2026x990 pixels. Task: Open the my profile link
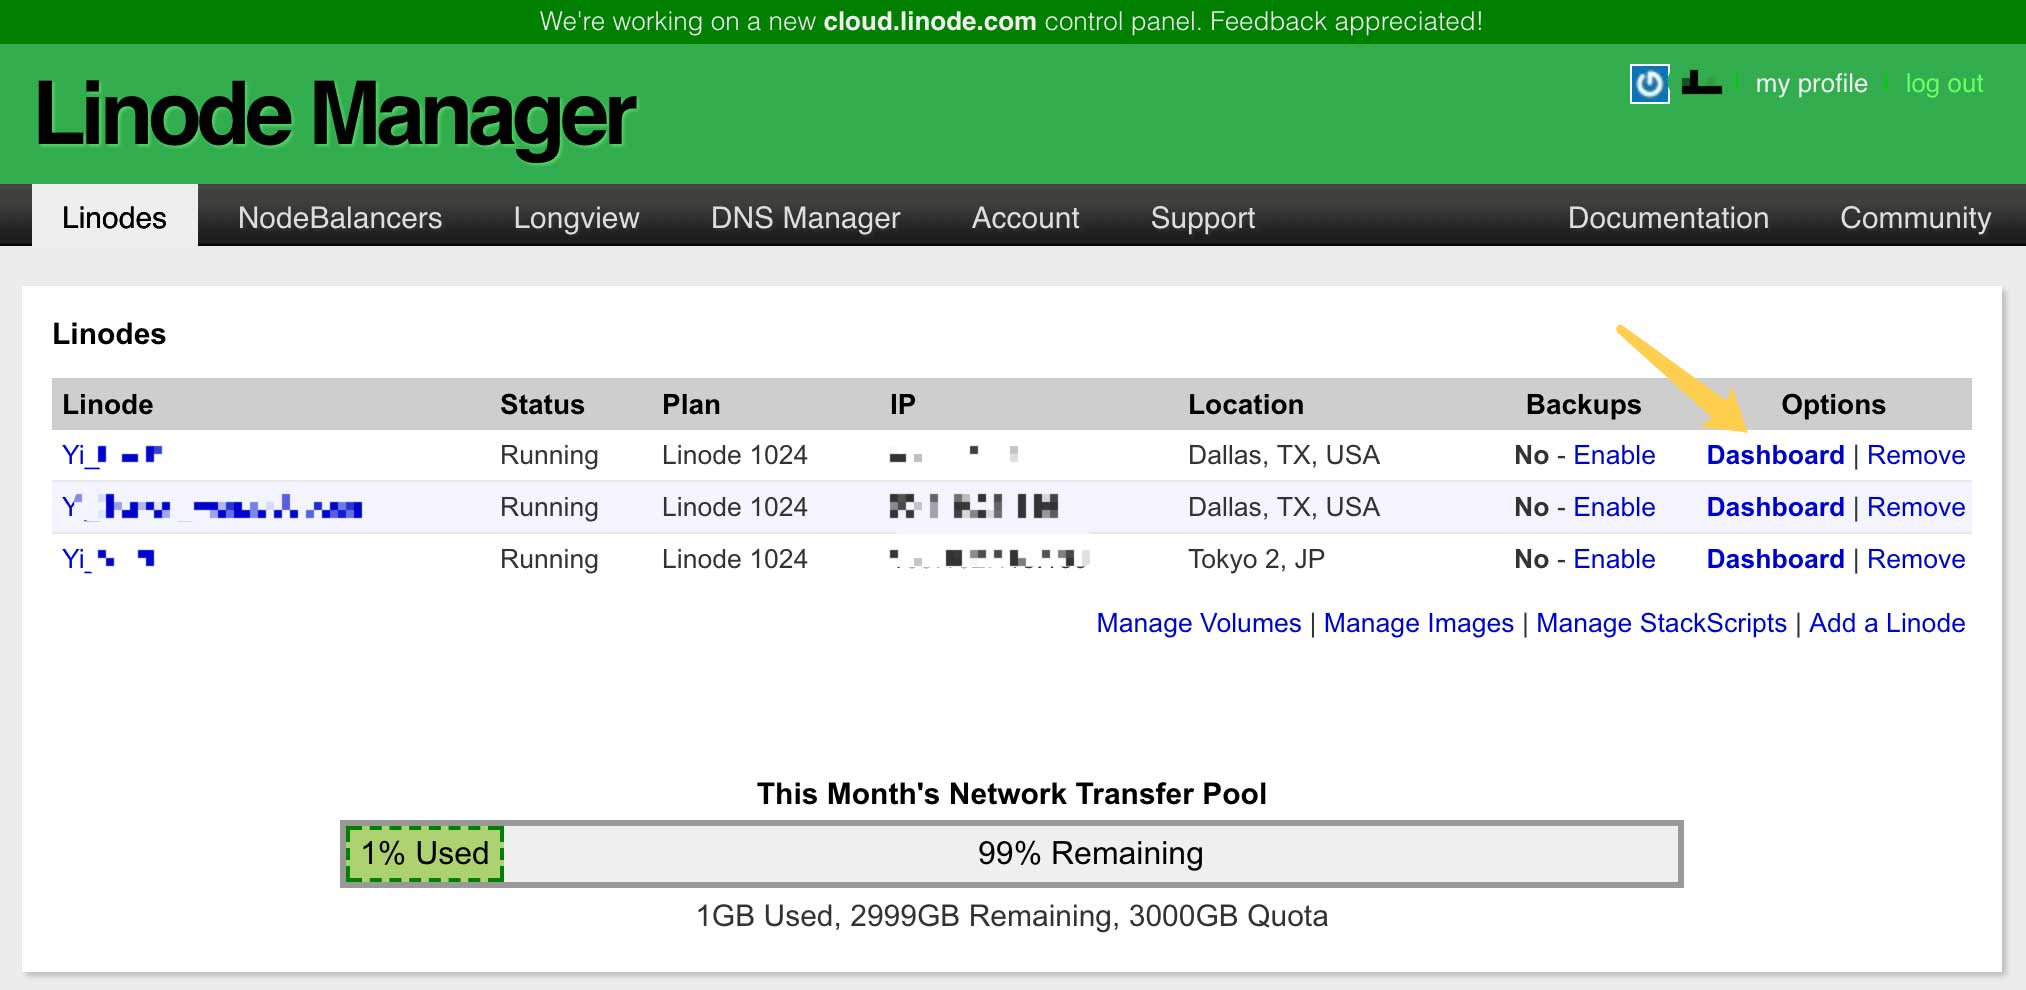point(1811,84)
